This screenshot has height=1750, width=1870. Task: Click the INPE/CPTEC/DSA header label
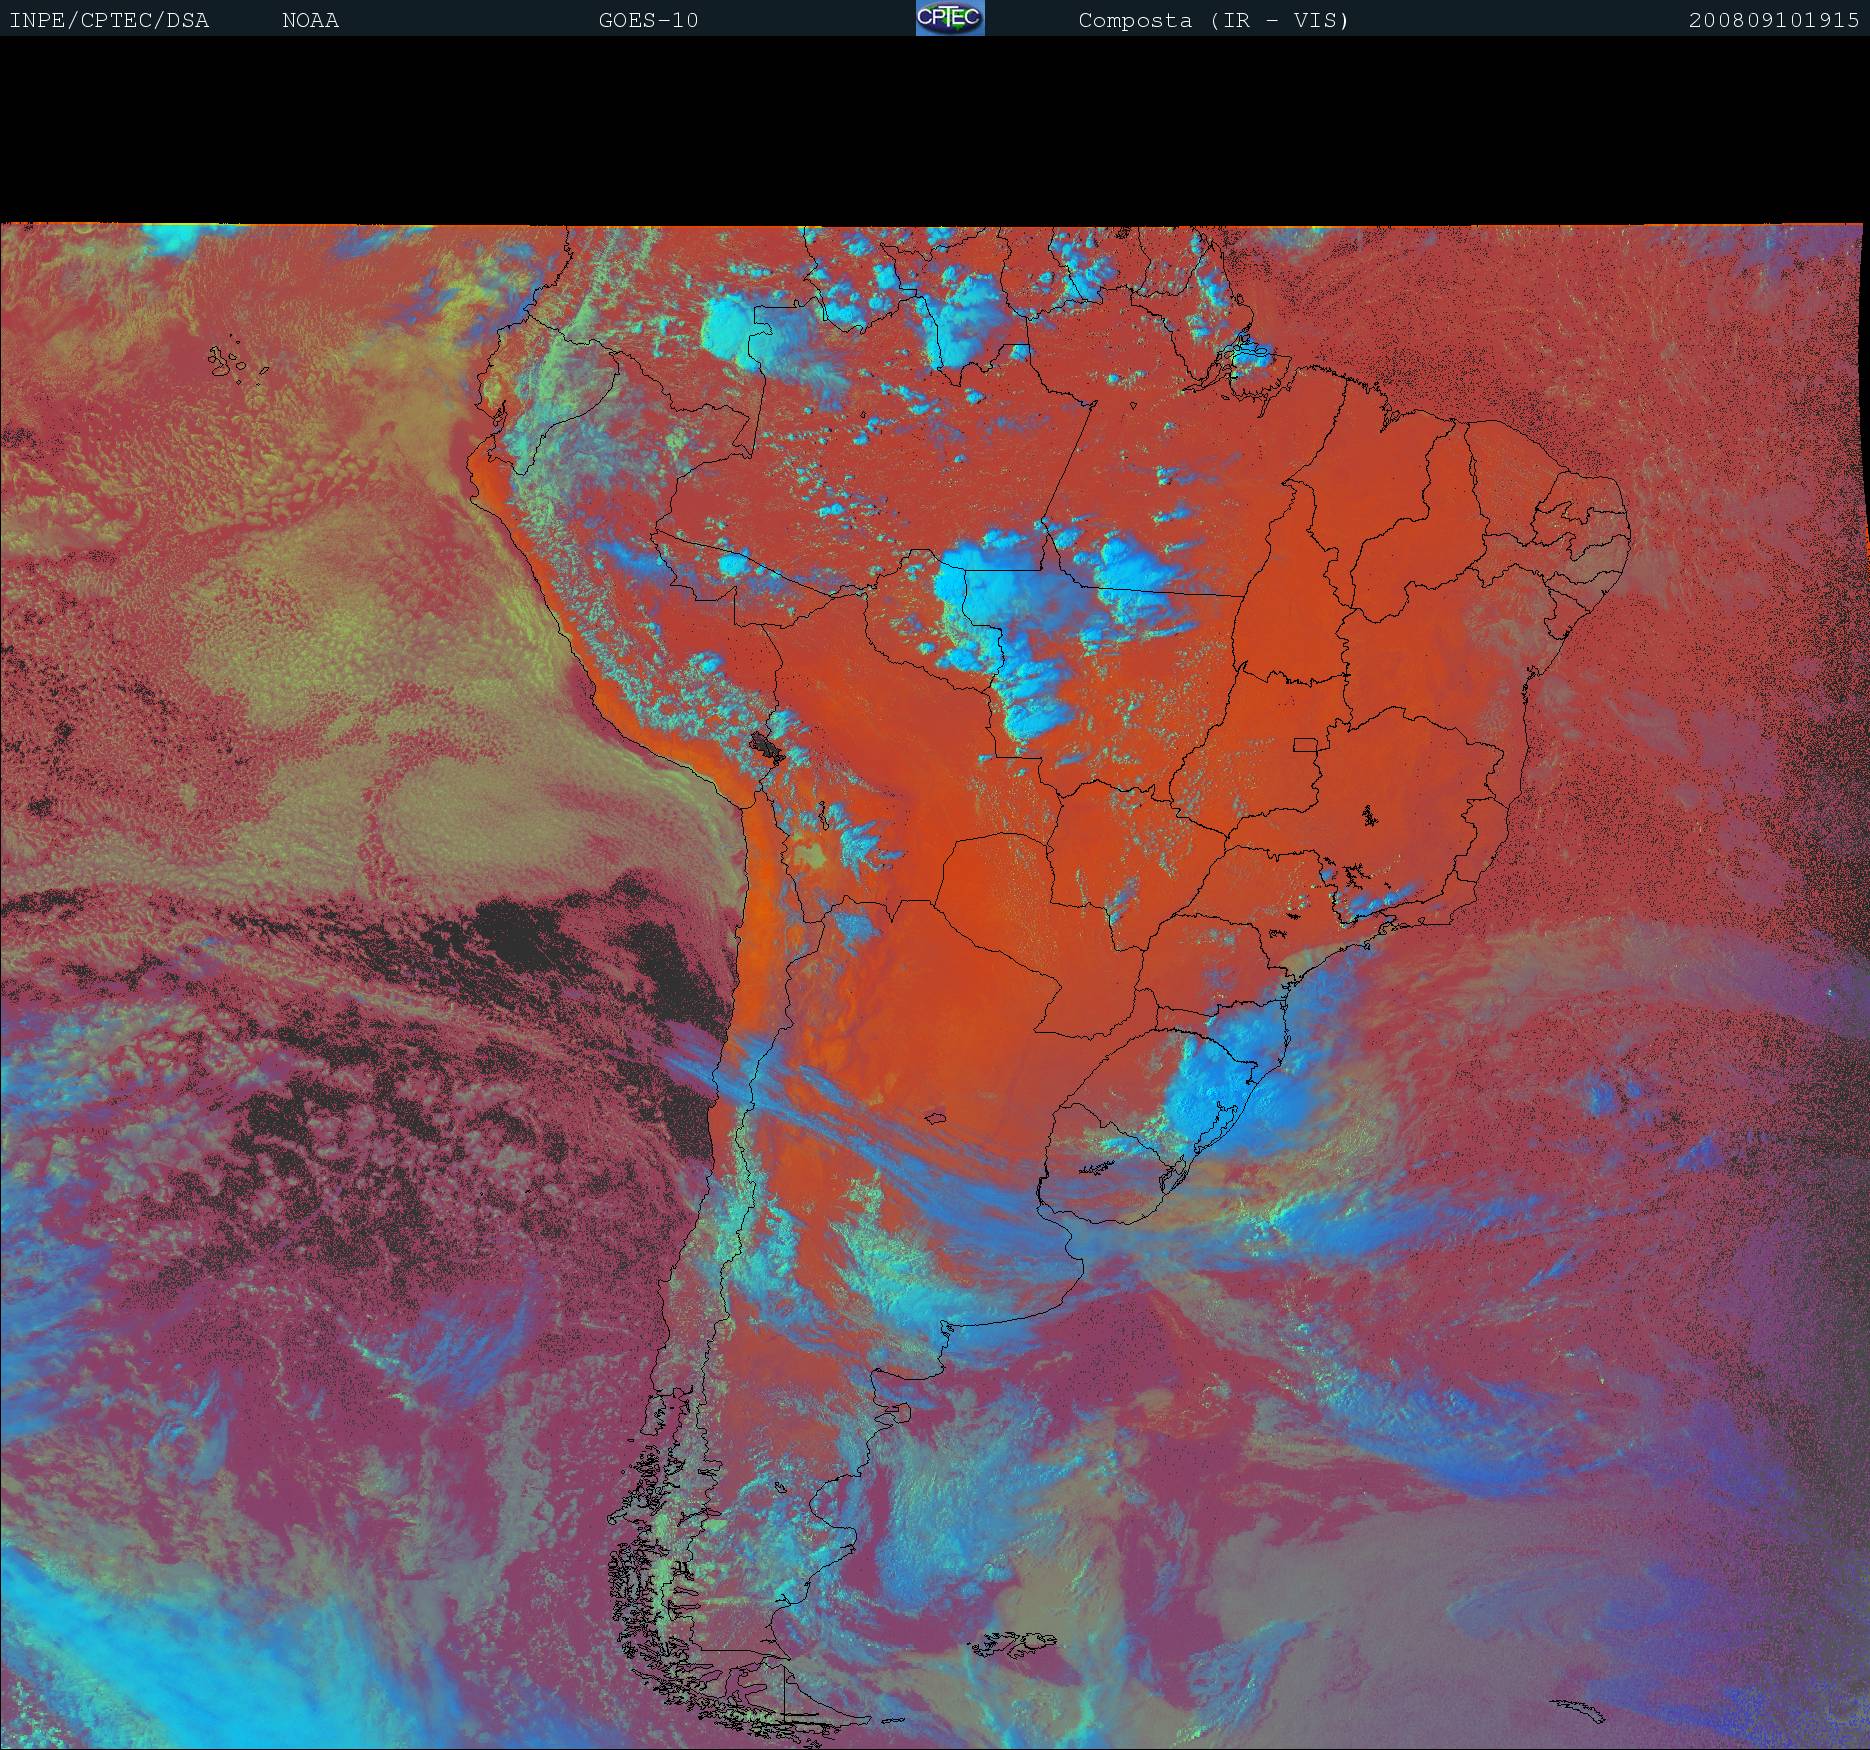pos(109,20)
